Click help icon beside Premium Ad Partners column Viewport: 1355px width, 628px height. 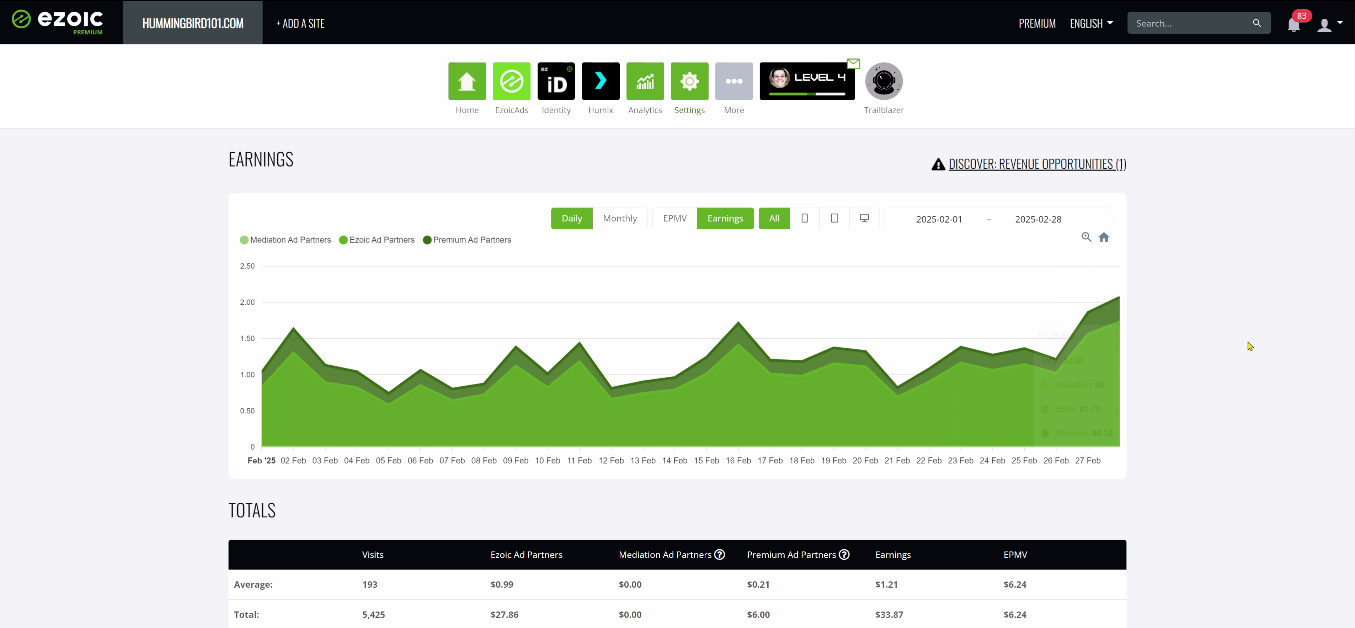(x=844, y=555)
